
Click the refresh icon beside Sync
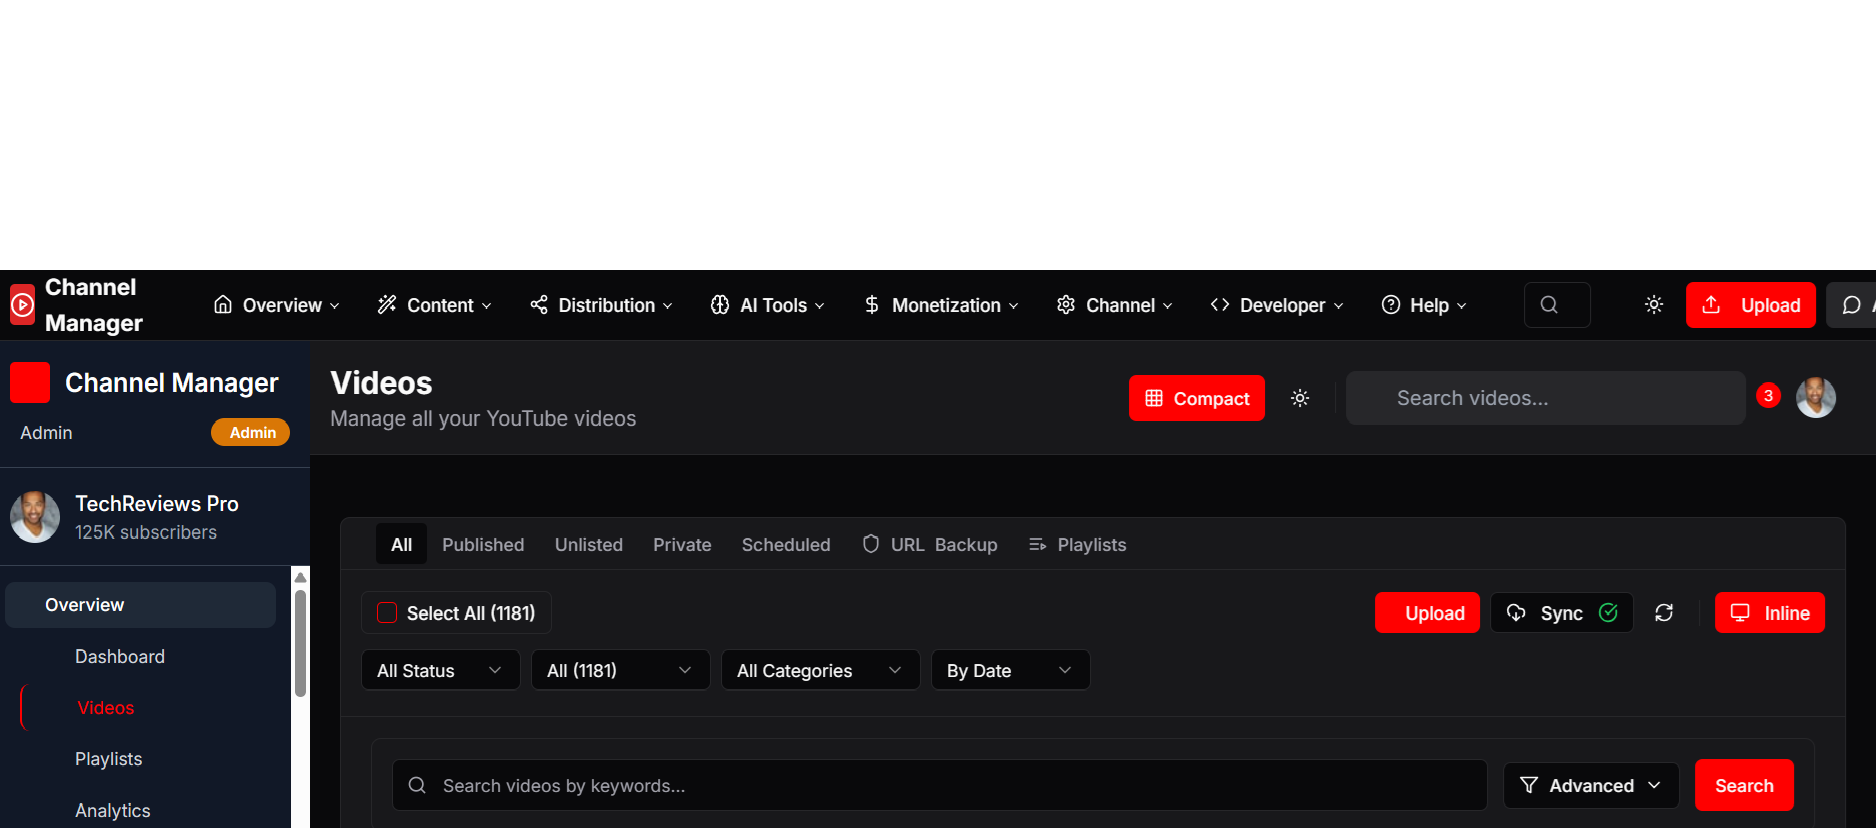(1664, 613)
